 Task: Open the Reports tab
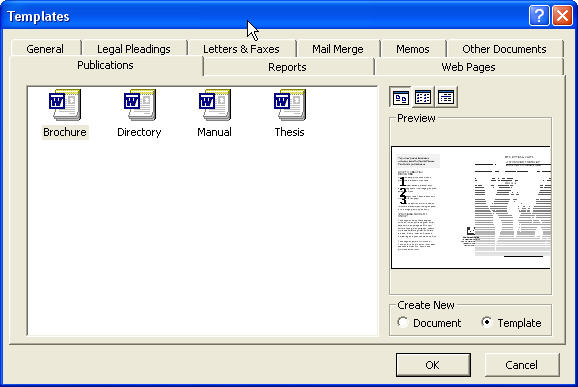tap(288, 67)
